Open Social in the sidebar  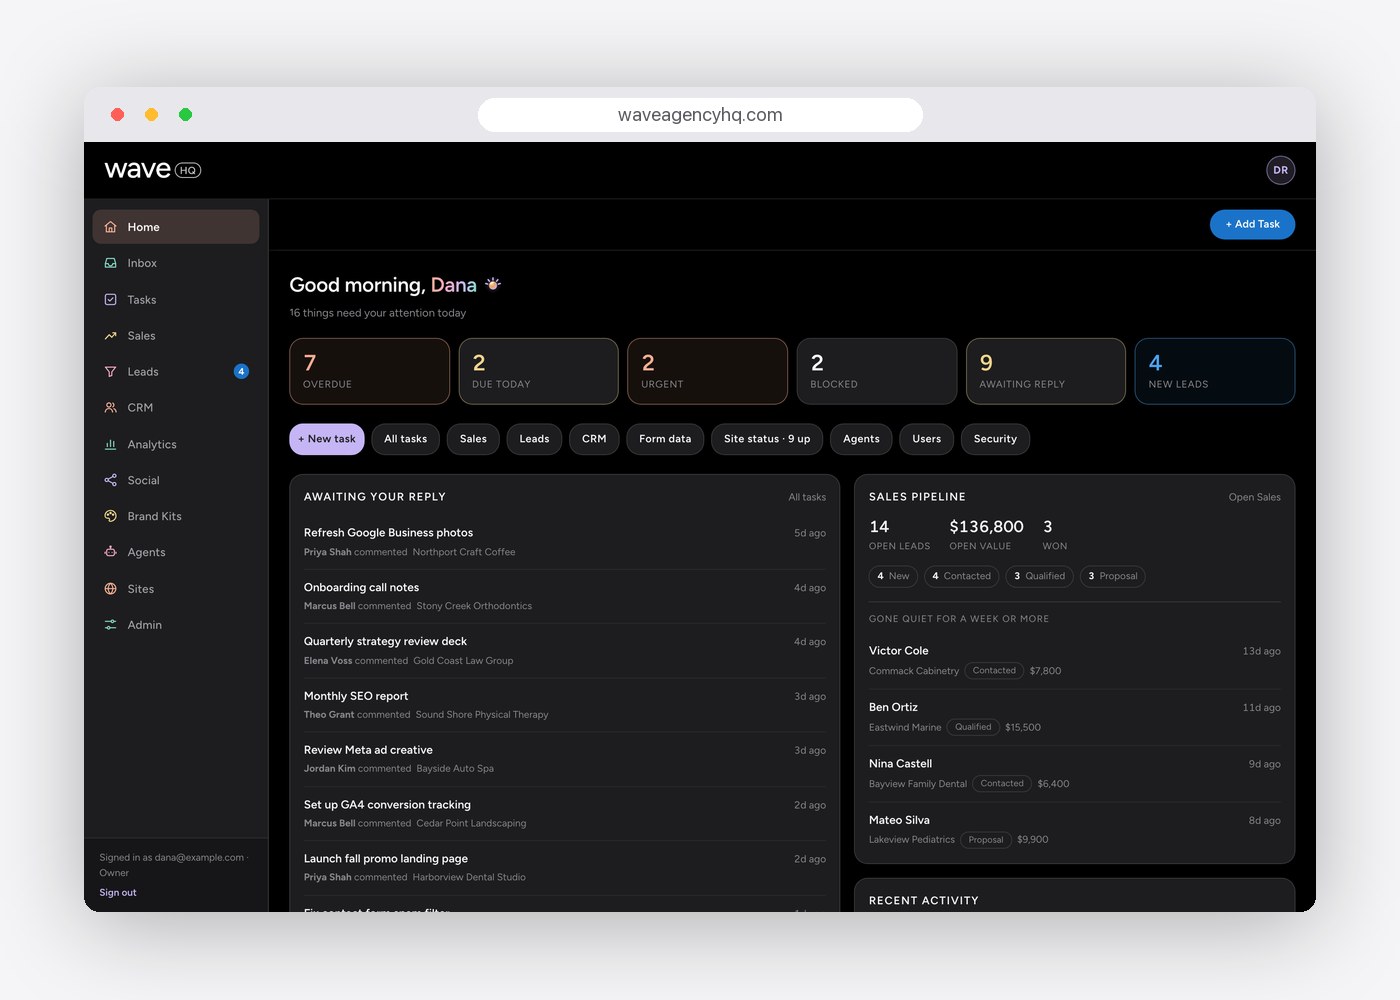(x=176, y=480)
